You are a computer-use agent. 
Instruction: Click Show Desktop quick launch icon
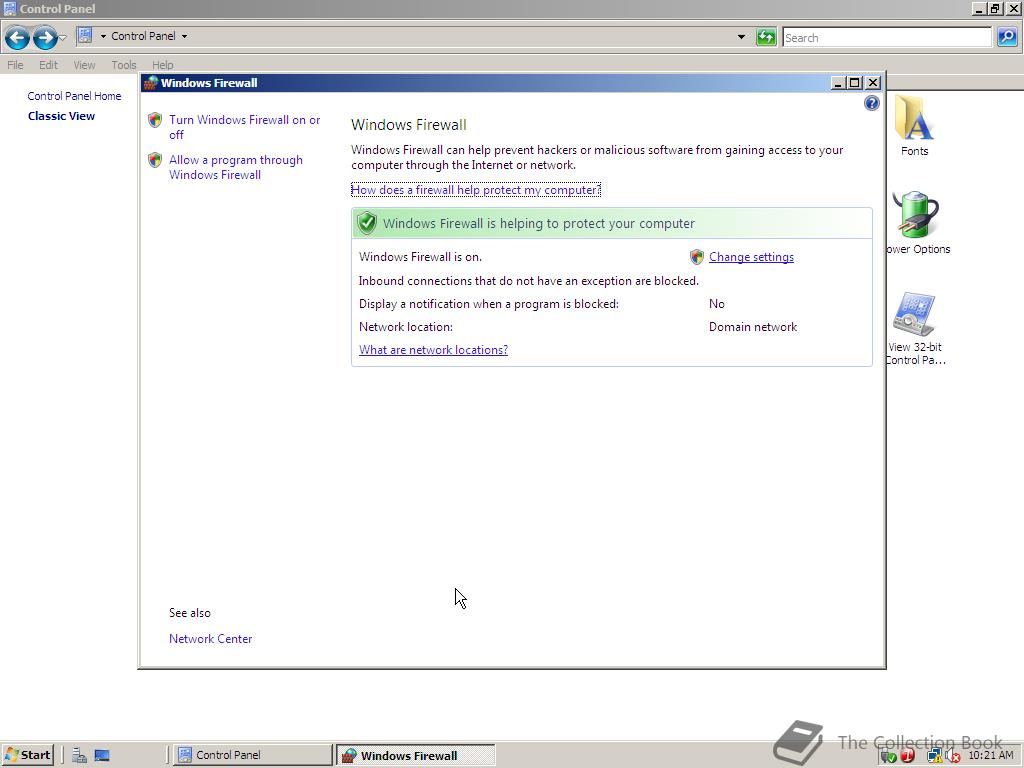click(102, 756)
